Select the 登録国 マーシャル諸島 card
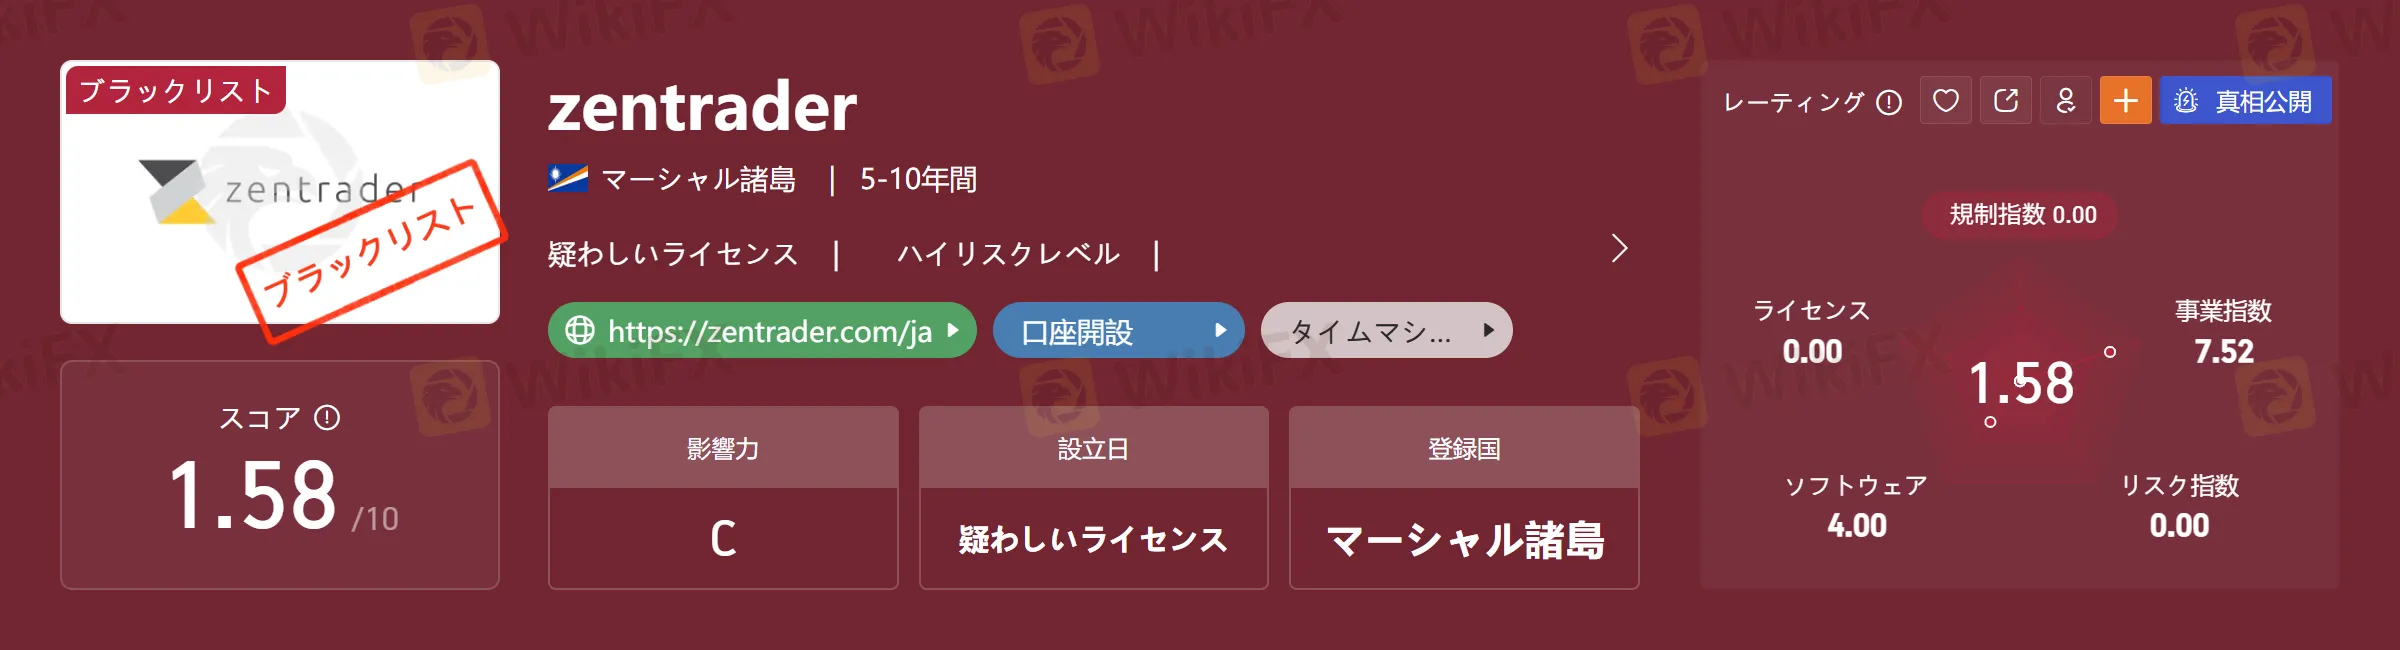2400x650 pixels. pyautogui.click(x=1464, y=497)
